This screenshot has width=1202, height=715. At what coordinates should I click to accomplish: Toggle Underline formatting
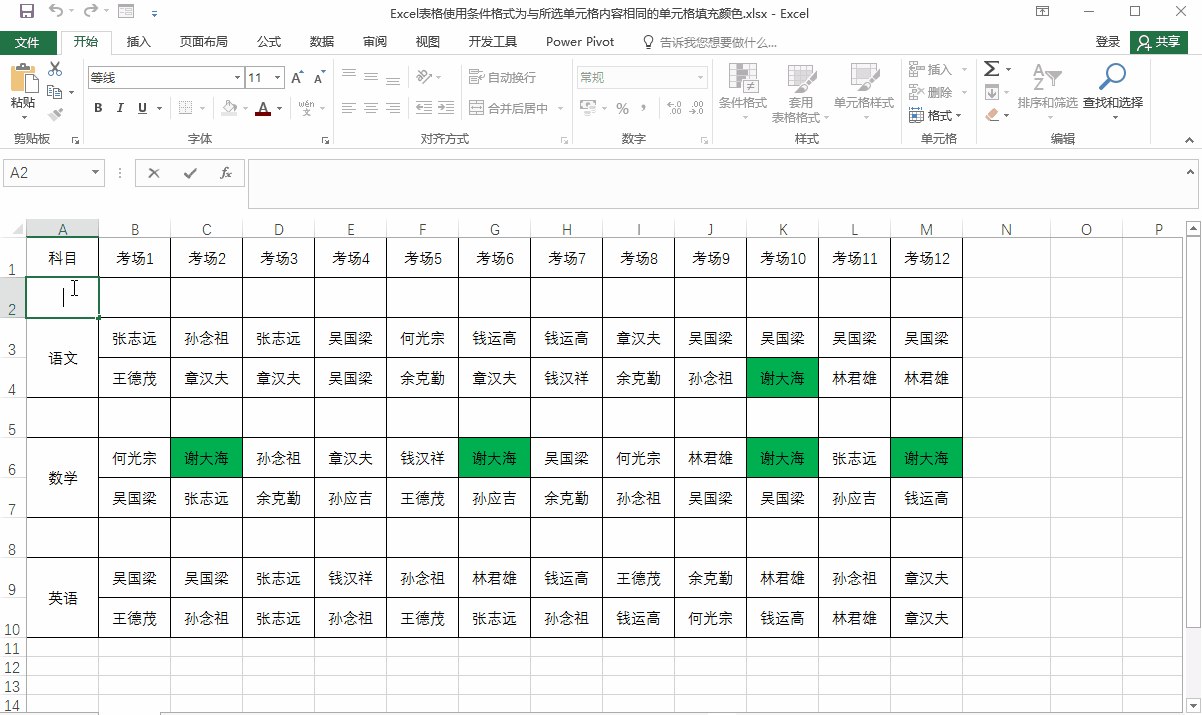(142, 108)
